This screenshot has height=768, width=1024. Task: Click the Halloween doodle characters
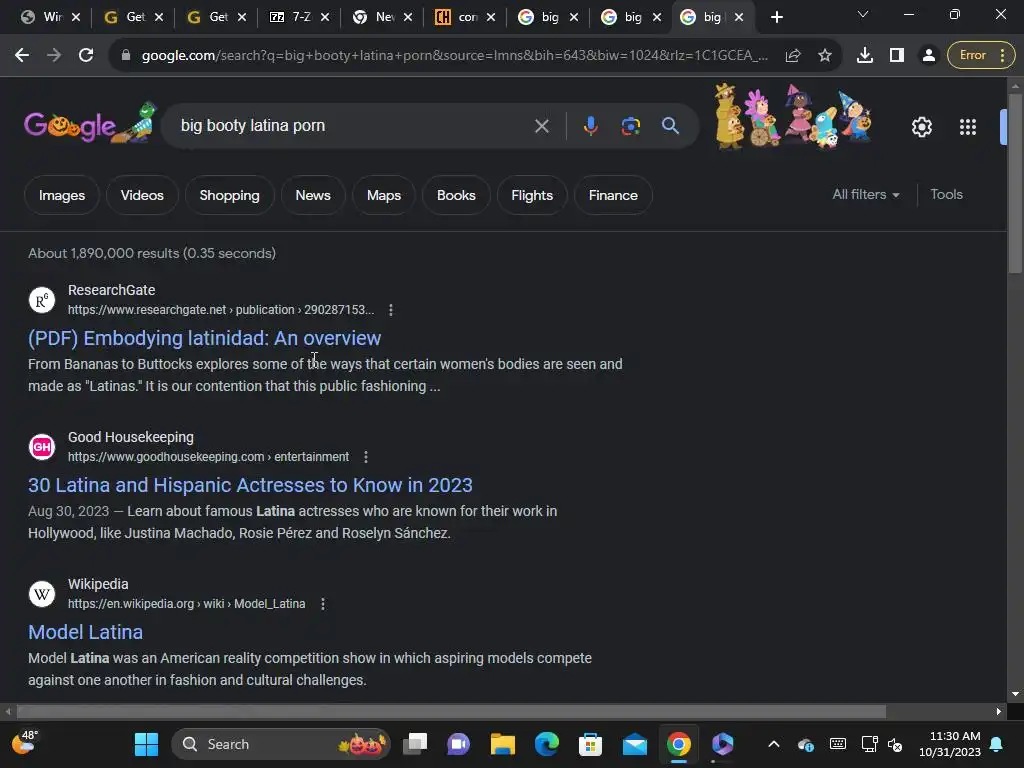tap(793, 116)
